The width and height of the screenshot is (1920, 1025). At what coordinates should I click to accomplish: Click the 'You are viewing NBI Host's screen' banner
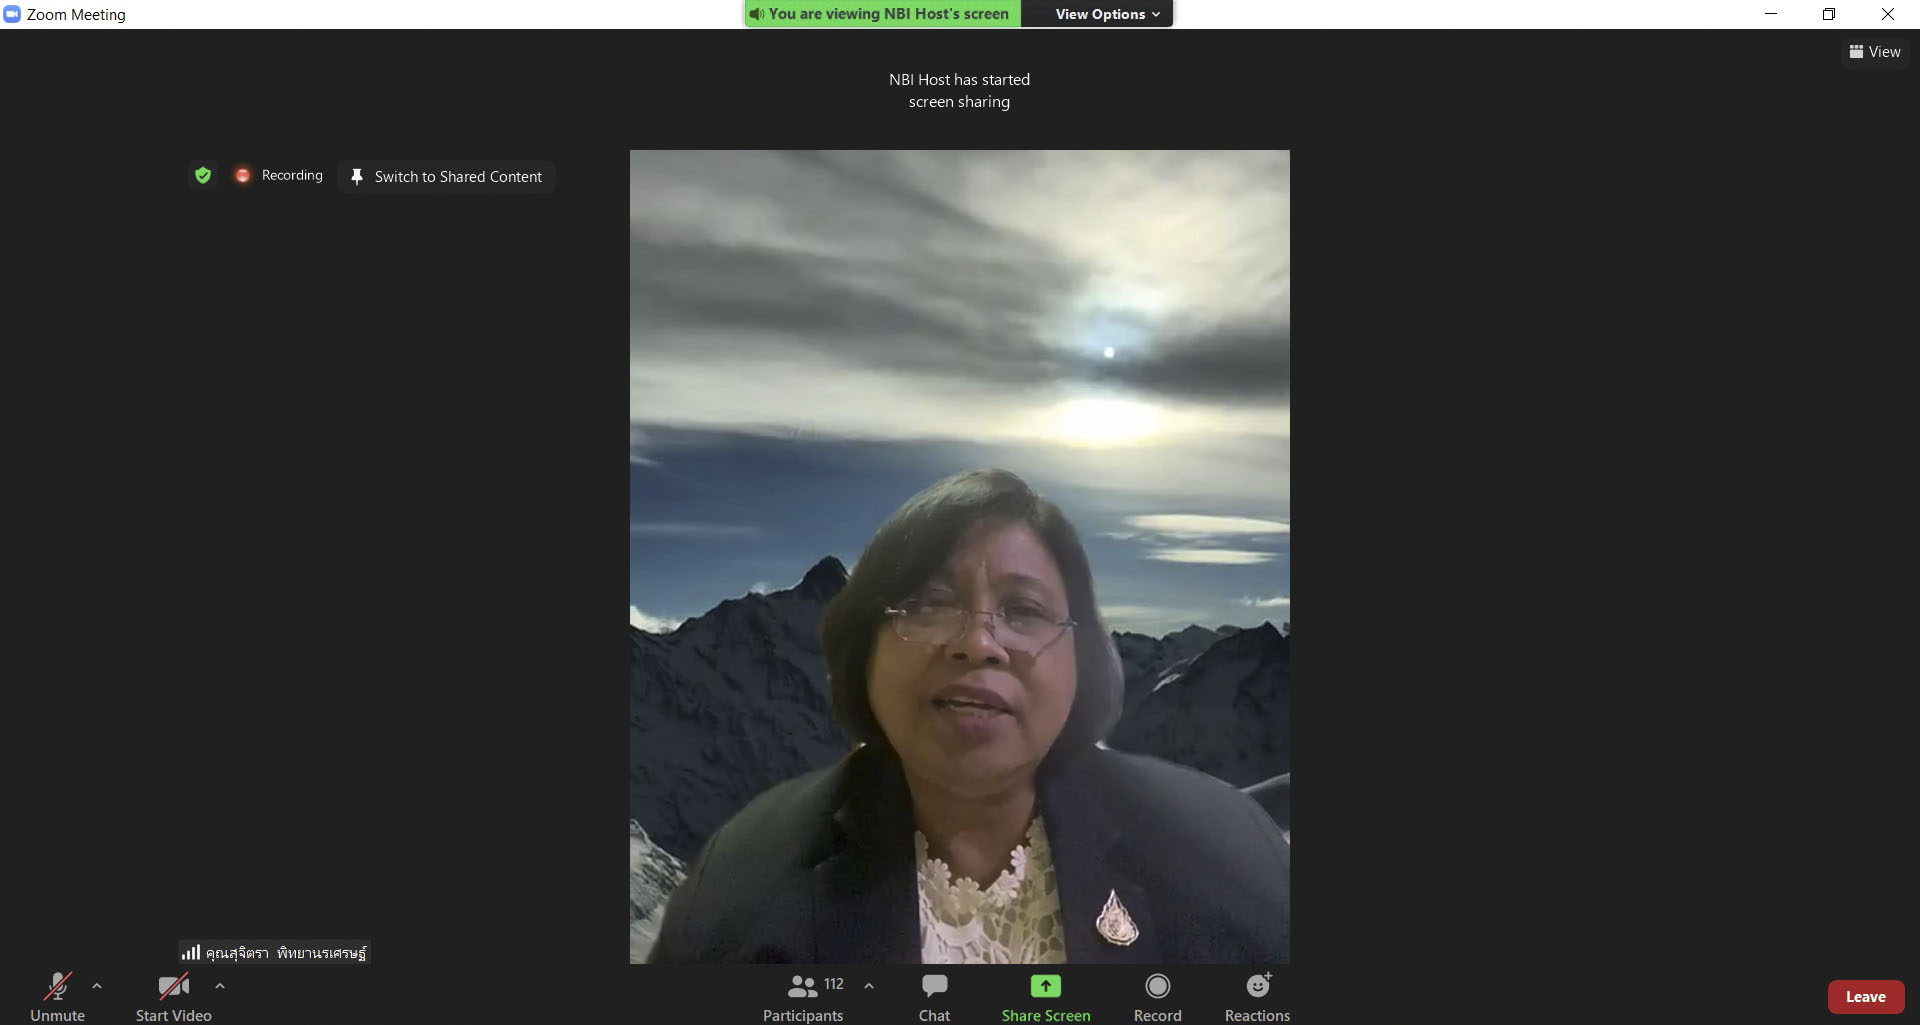coord(882,14)
